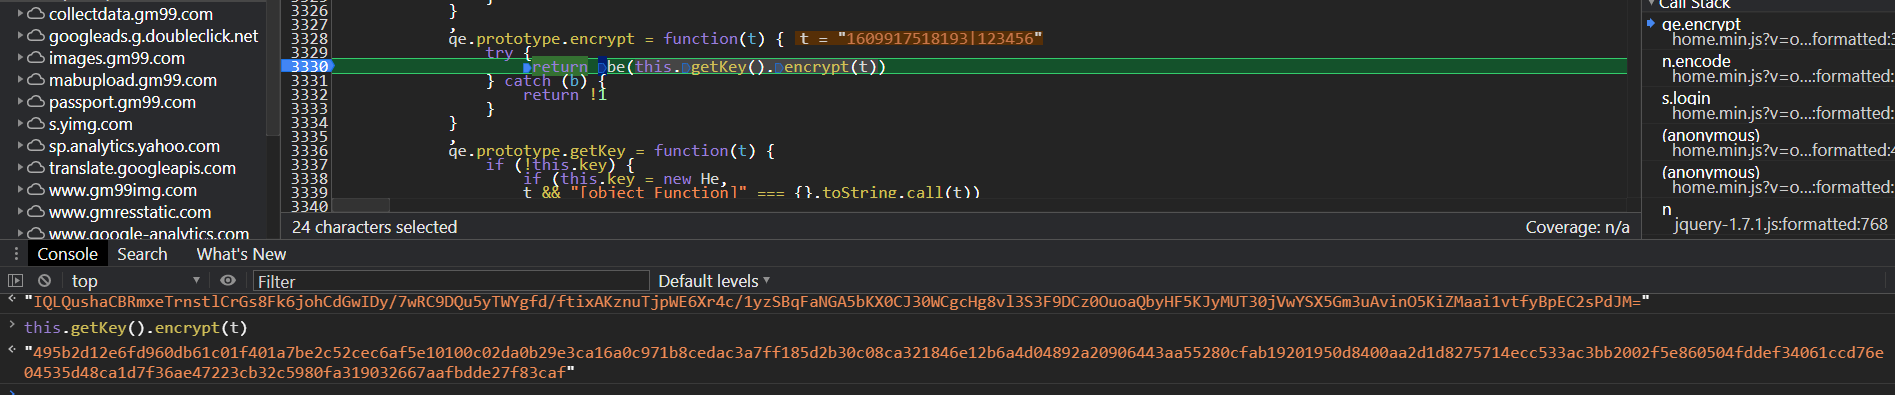Click the sources tree vertical scrollbar
The image size is (1895, 395).
pyautogui.click(x=273, y=68)
